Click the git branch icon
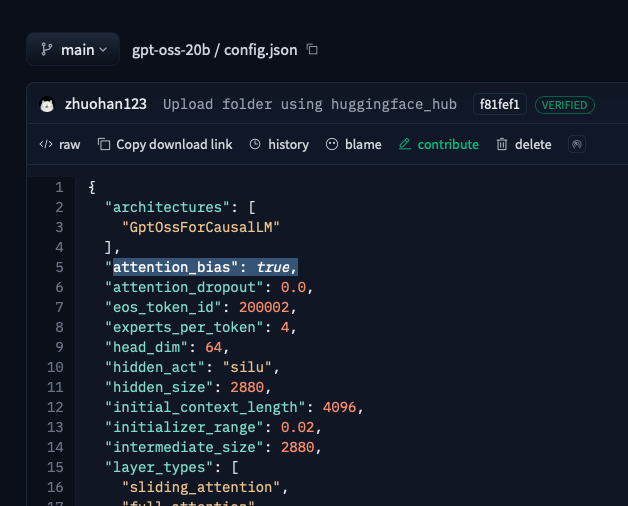Screen dimensions: 628x506 point(46,50)
